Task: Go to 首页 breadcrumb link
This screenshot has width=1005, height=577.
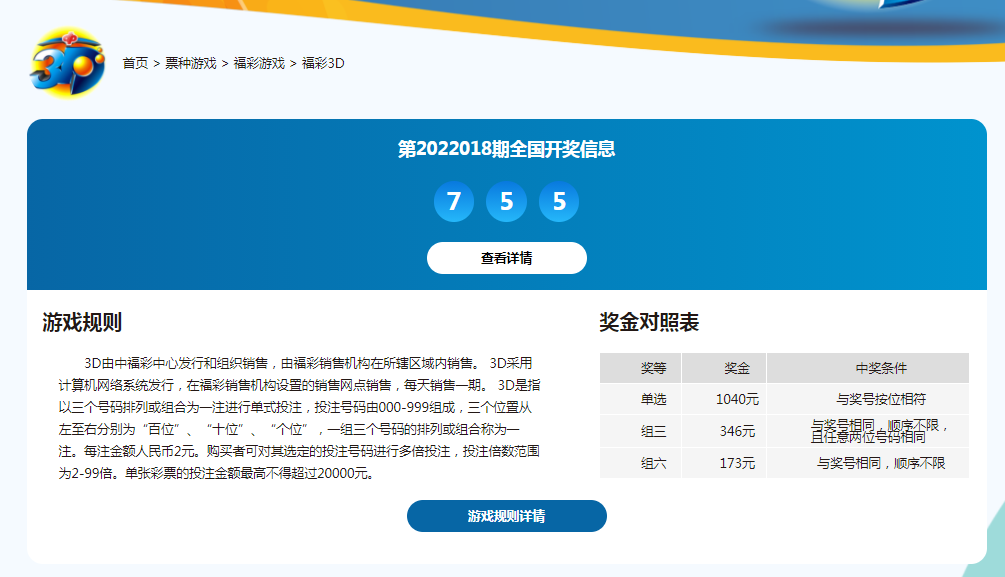Action: point(135,63)
